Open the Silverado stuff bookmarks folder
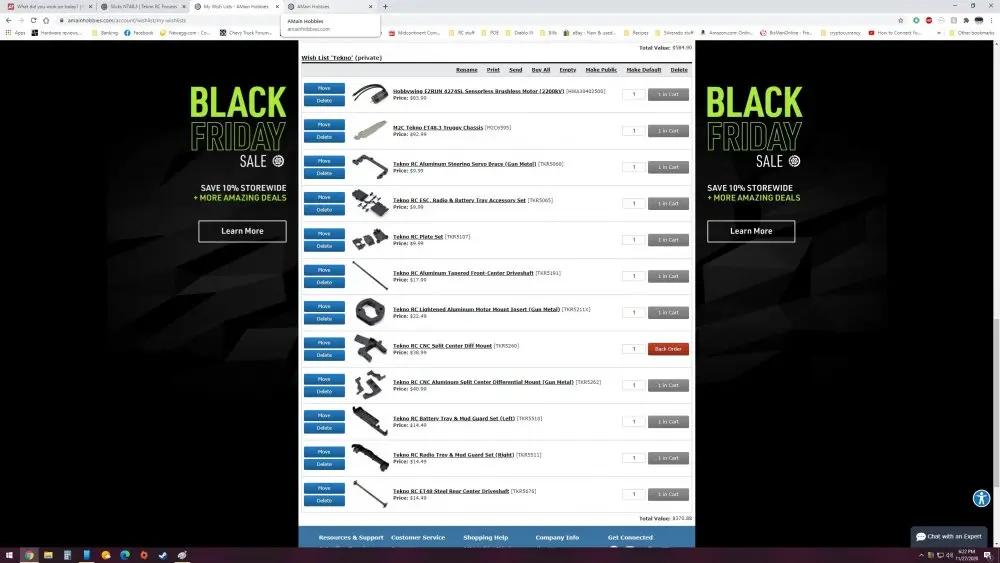Viewport: 1000px width, 563px height. [x=674, y=33]
